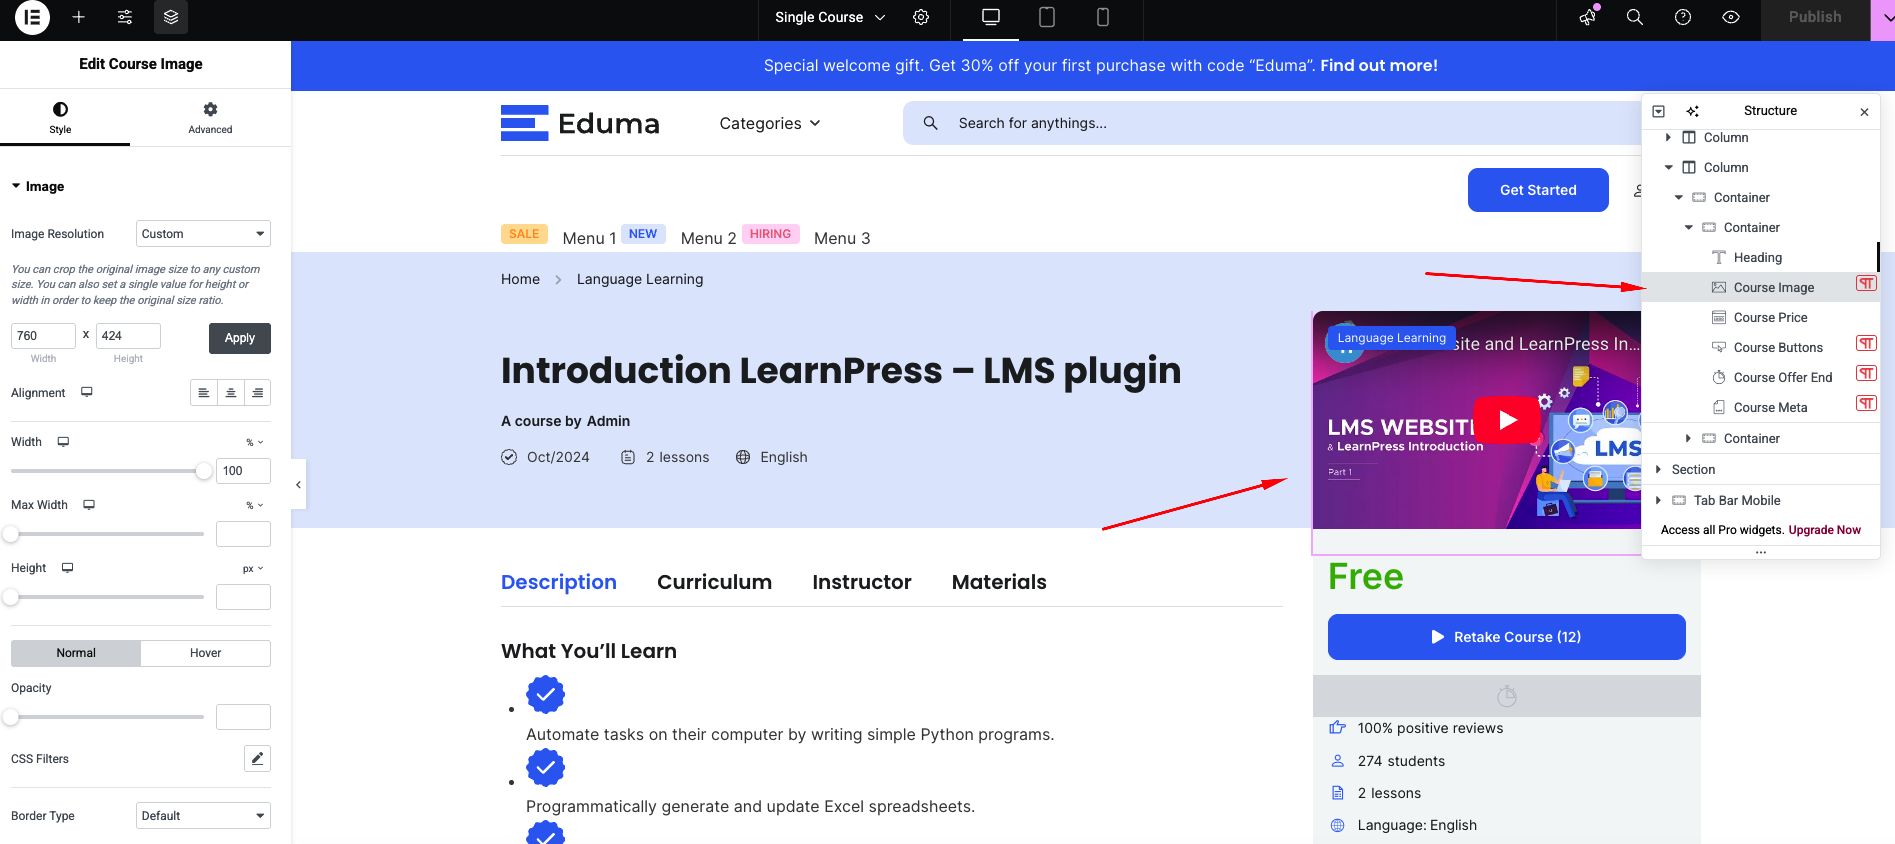Align image center
1895x844 pixels.
point(231,393)
